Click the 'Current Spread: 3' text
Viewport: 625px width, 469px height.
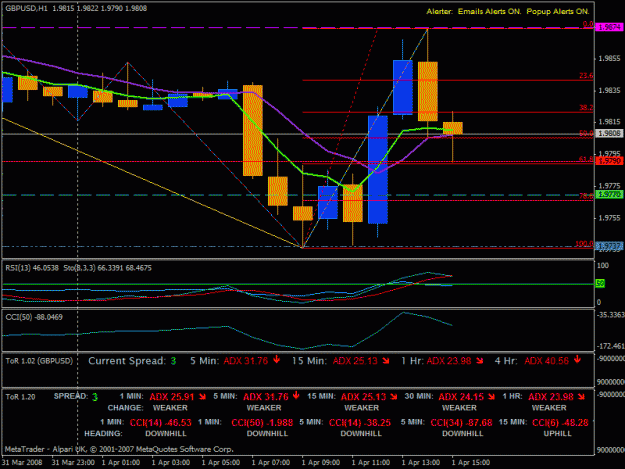point(132,361)
